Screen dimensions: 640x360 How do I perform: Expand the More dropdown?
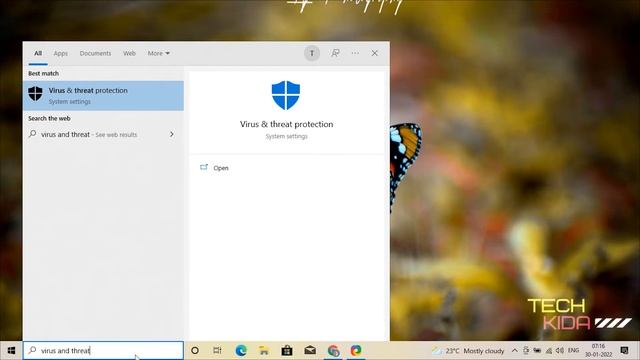[159, 53]
